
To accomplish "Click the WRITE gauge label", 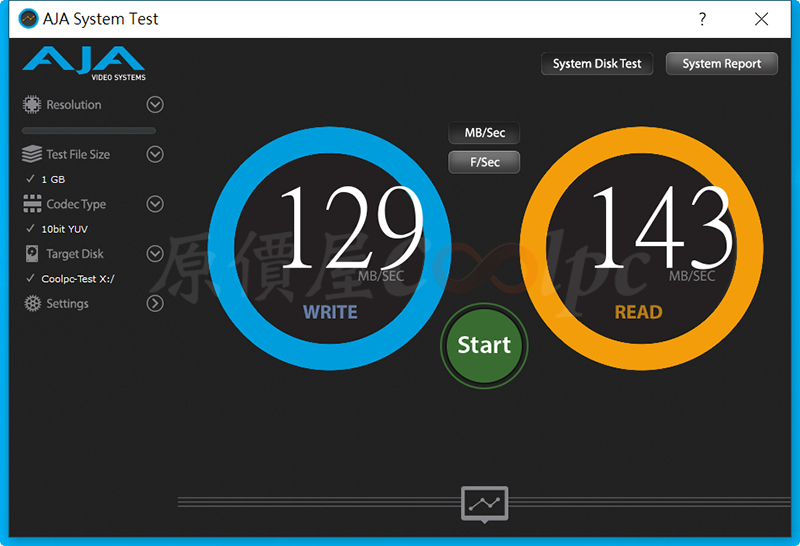I will pyautogui.click(x=330, y=312).
